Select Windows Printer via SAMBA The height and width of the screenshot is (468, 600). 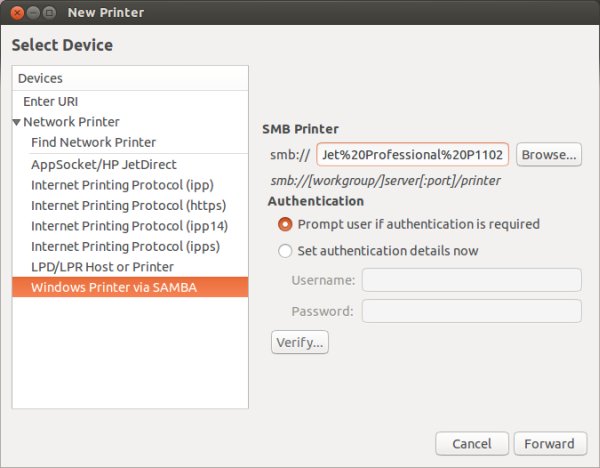point(114,287)
